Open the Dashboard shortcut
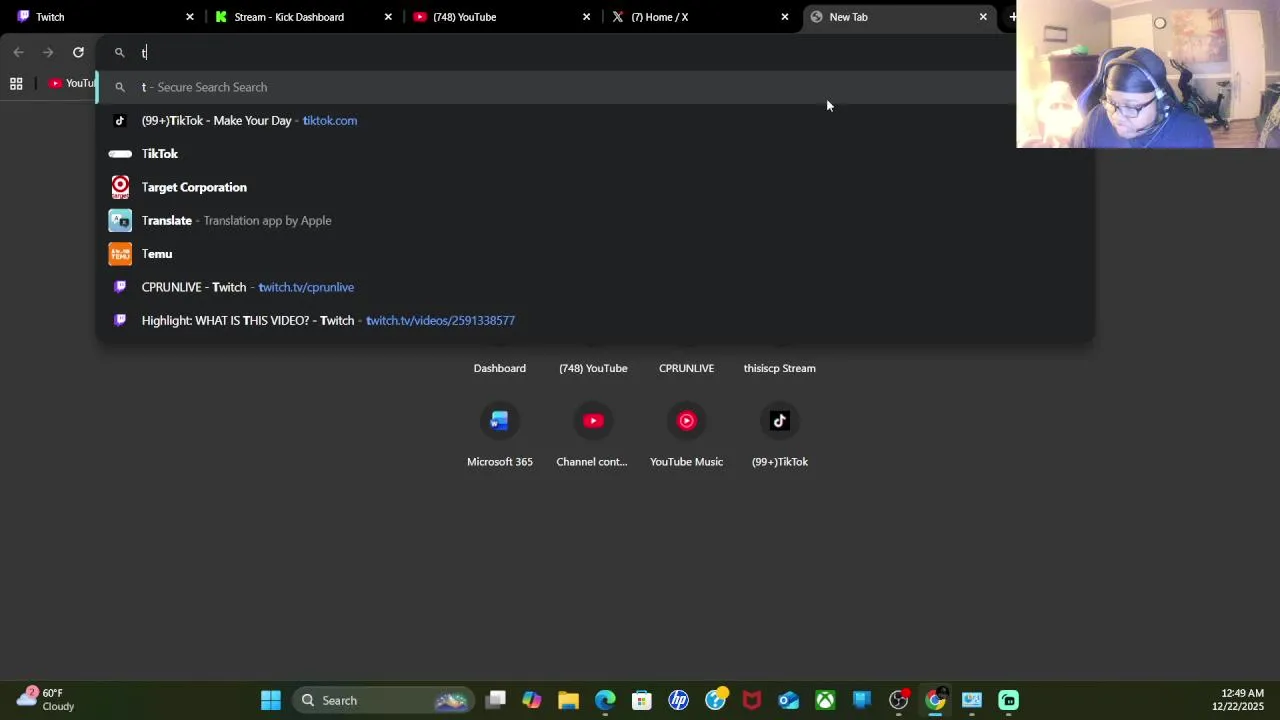 [x=499, y=368]
